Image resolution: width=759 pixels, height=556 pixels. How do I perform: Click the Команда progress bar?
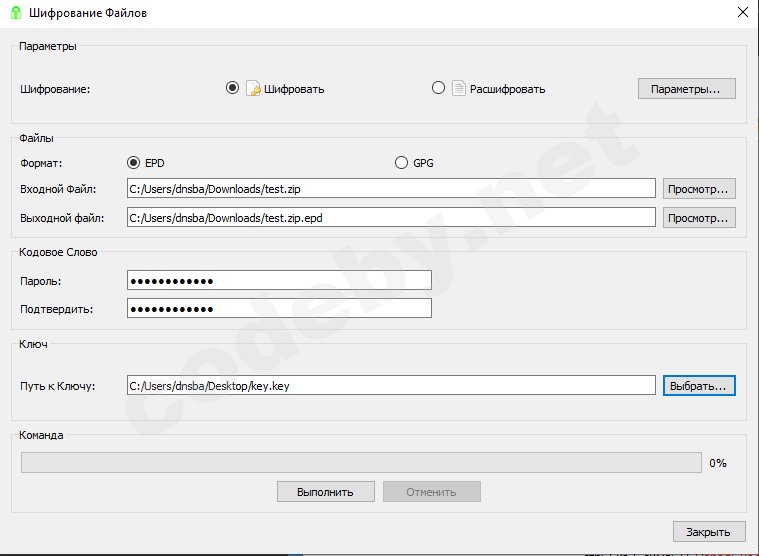(361, 462)
